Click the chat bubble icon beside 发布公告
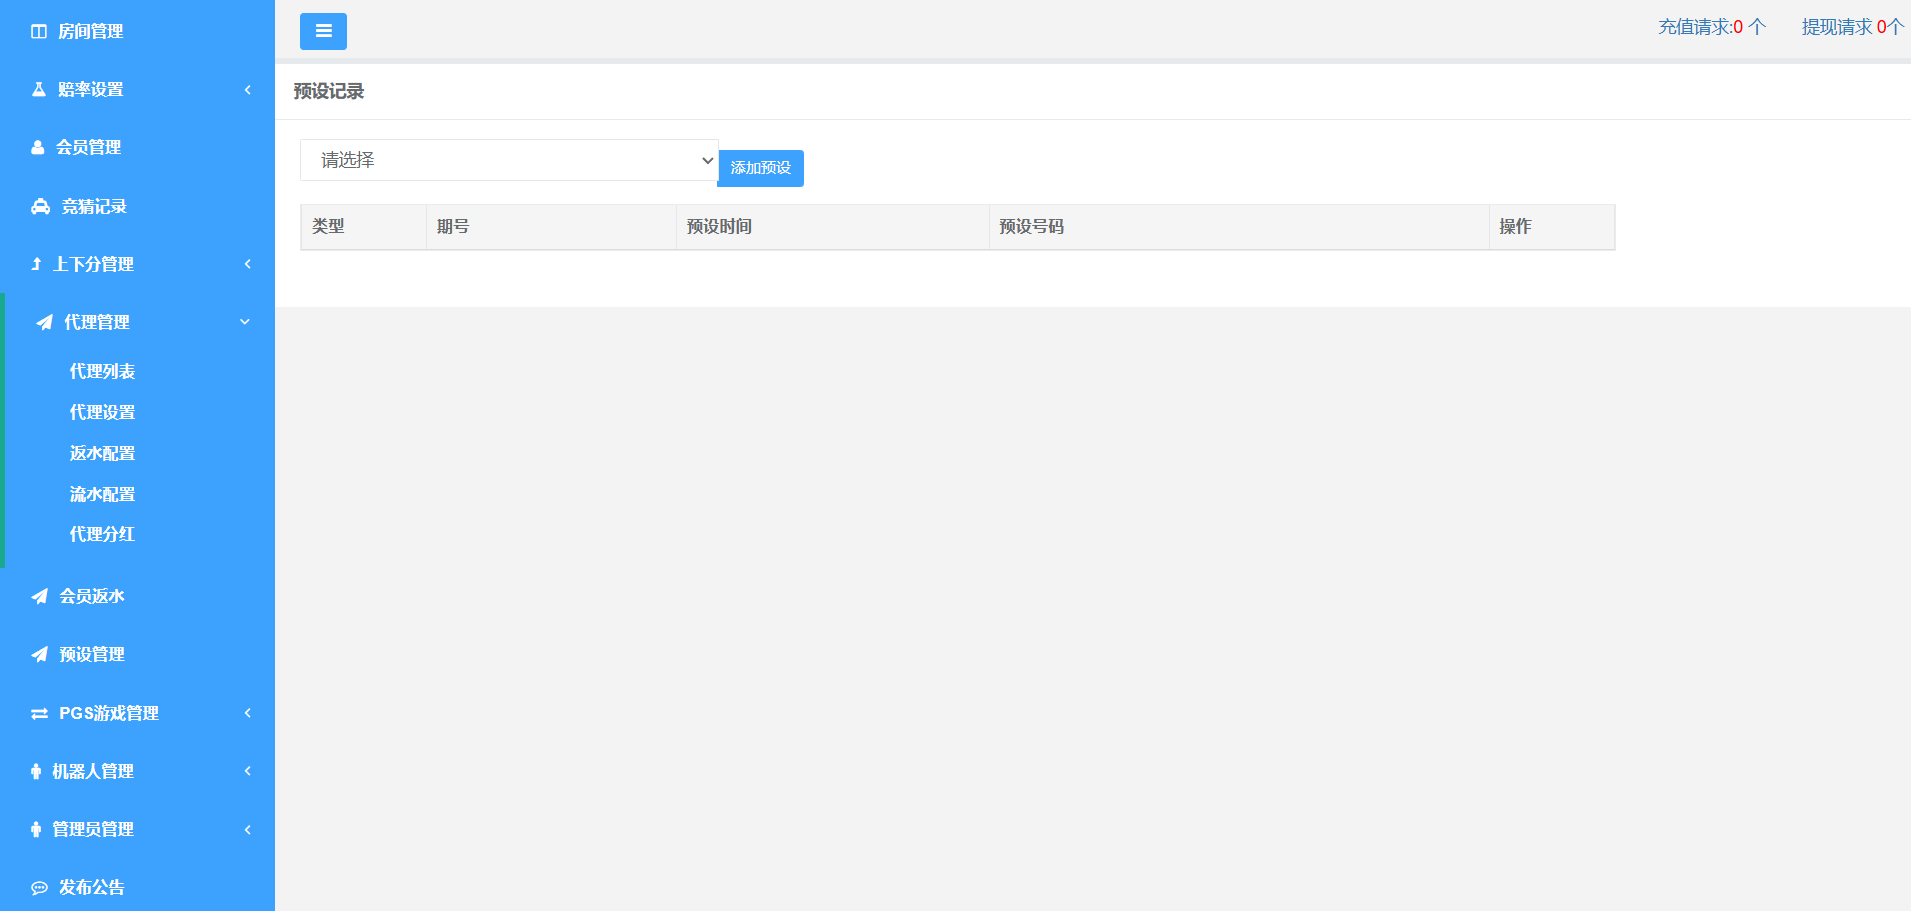 tap(40, 888)
